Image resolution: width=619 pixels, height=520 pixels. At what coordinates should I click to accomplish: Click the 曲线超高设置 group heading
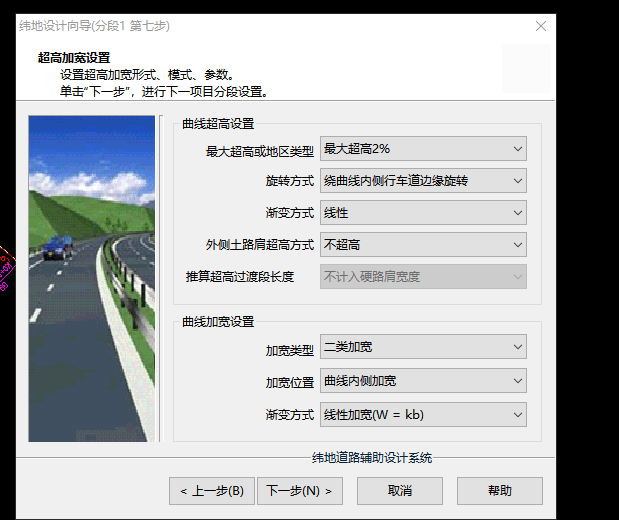point(218,124)
